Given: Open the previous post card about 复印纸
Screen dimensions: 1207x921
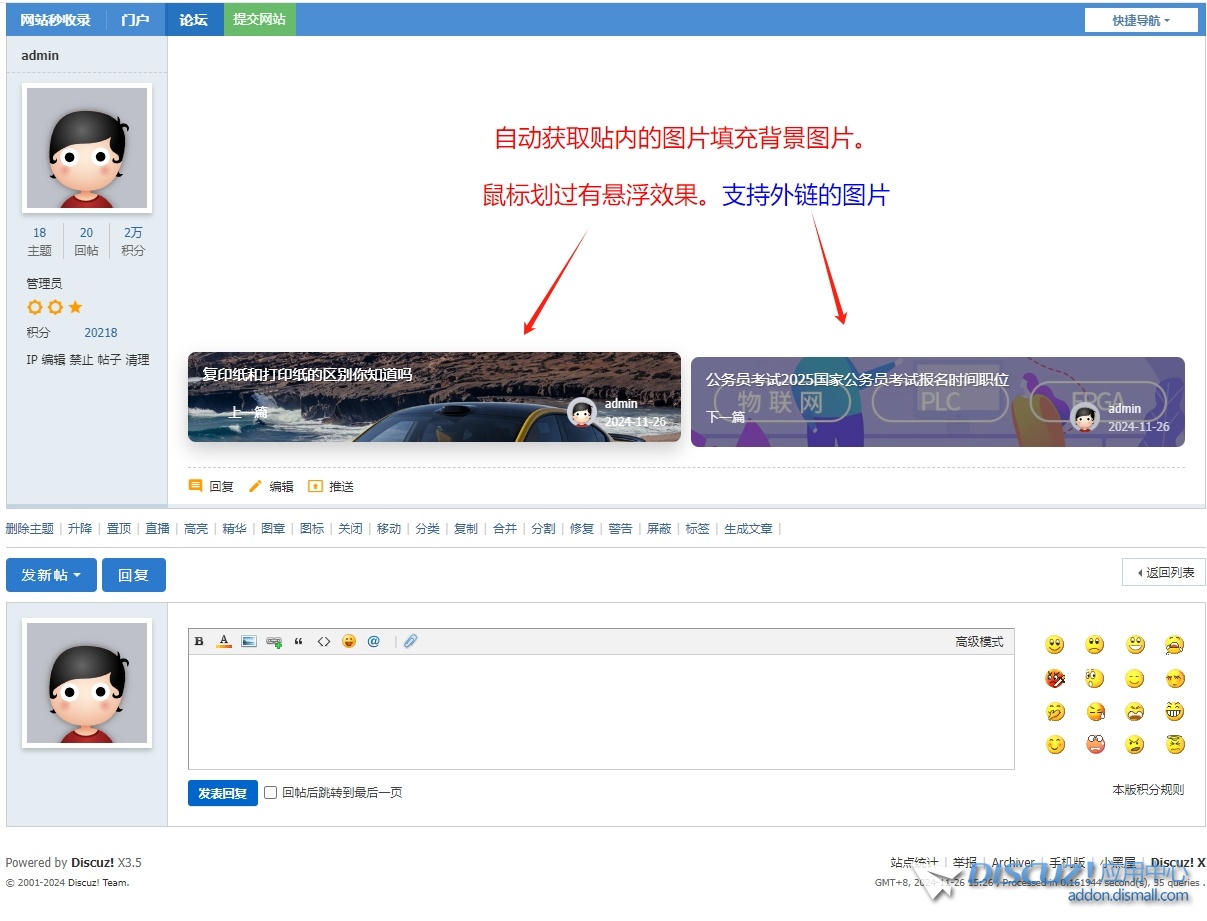Looking at the screenshot, I should click(434, 397).
